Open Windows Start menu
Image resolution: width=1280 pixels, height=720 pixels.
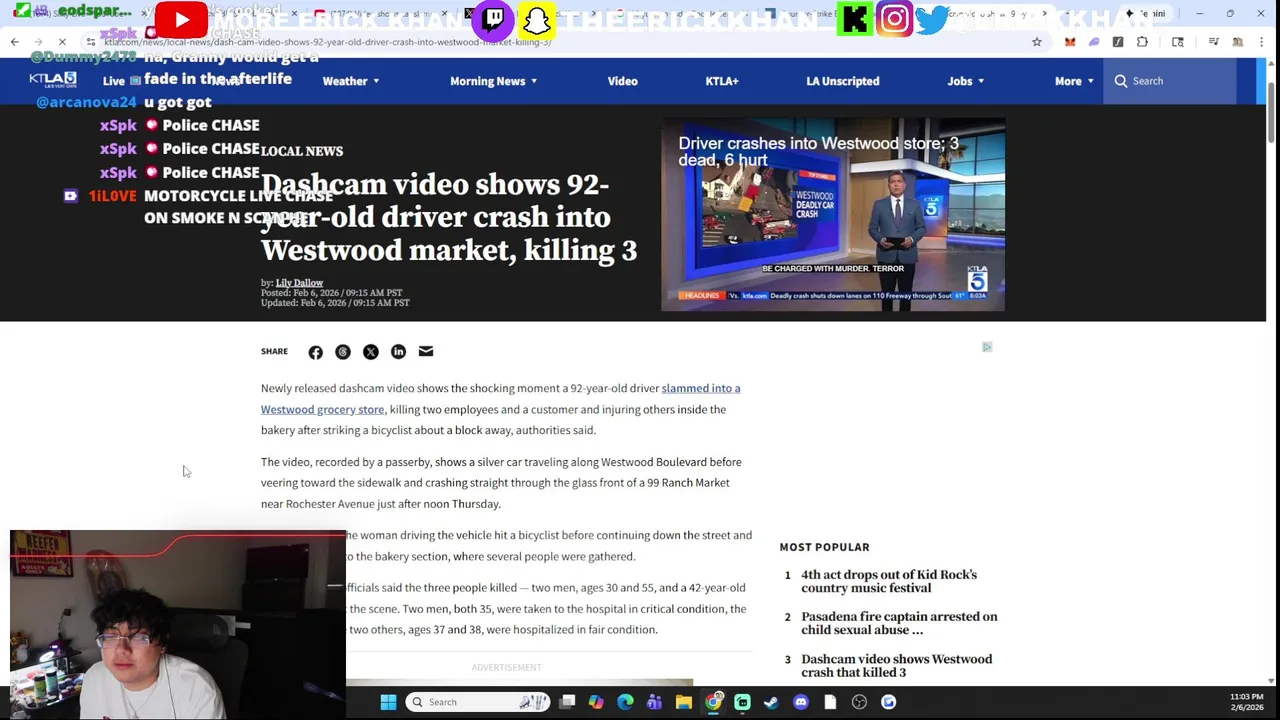(x=388, y=702)
